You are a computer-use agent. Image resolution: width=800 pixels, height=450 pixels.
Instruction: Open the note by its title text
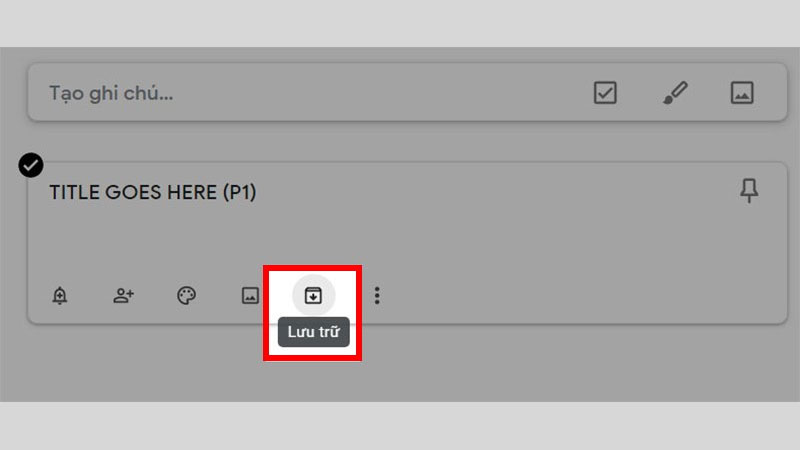point(153,192)
